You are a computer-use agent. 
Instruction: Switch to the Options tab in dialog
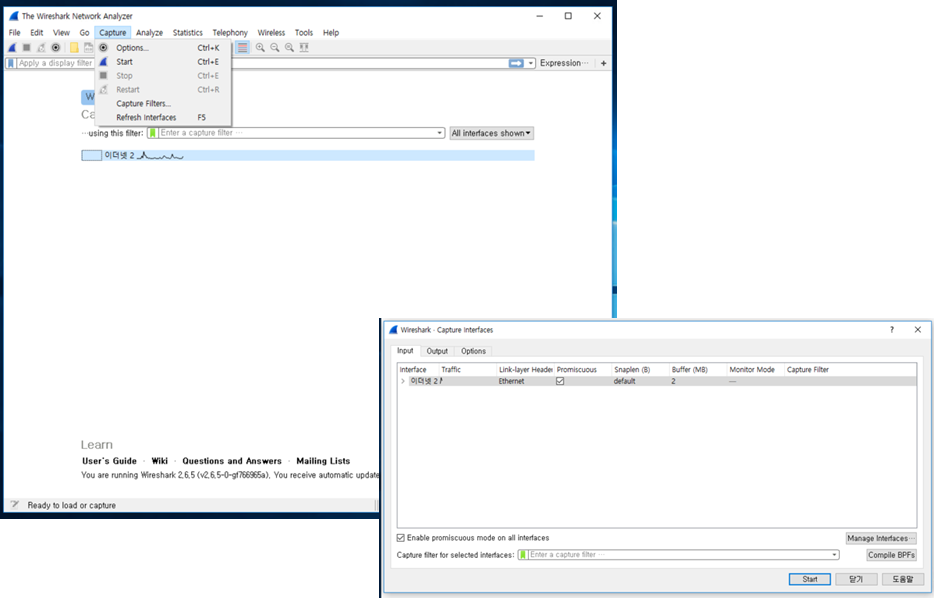point(474,351)
